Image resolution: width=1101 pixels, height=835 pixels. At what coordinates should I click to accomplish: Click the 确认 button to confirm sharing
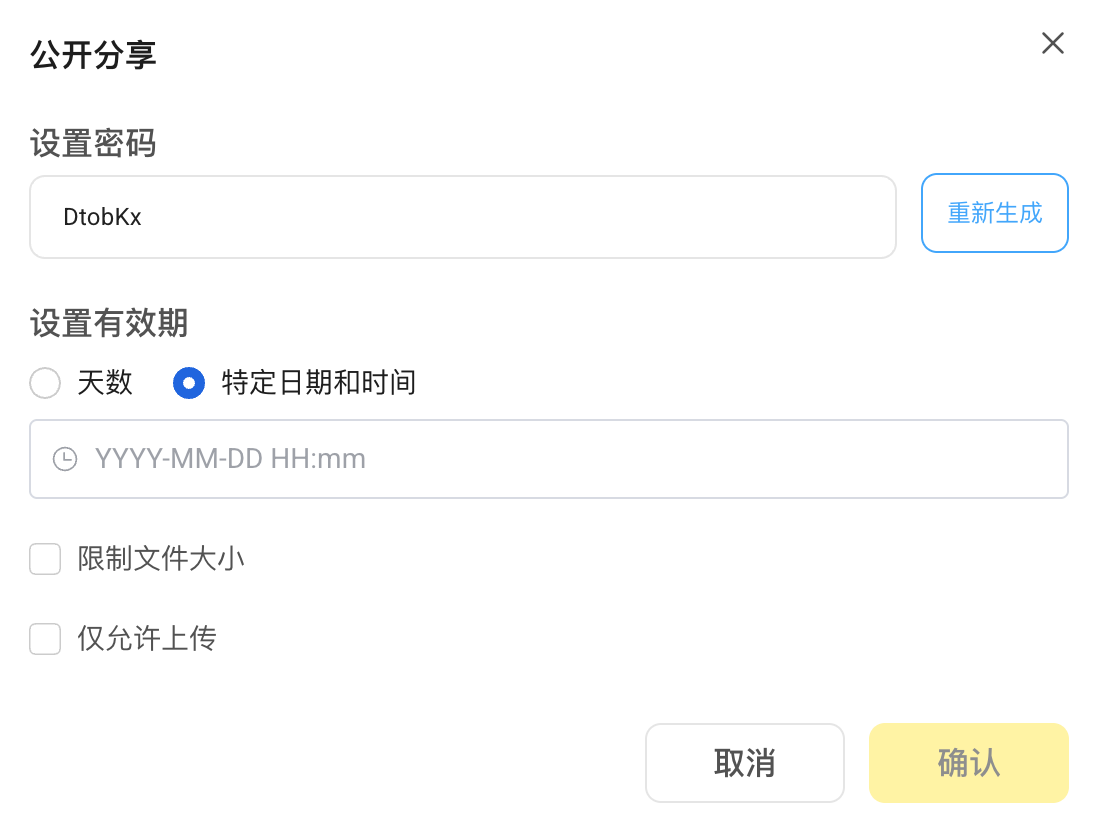coord(968,763)
